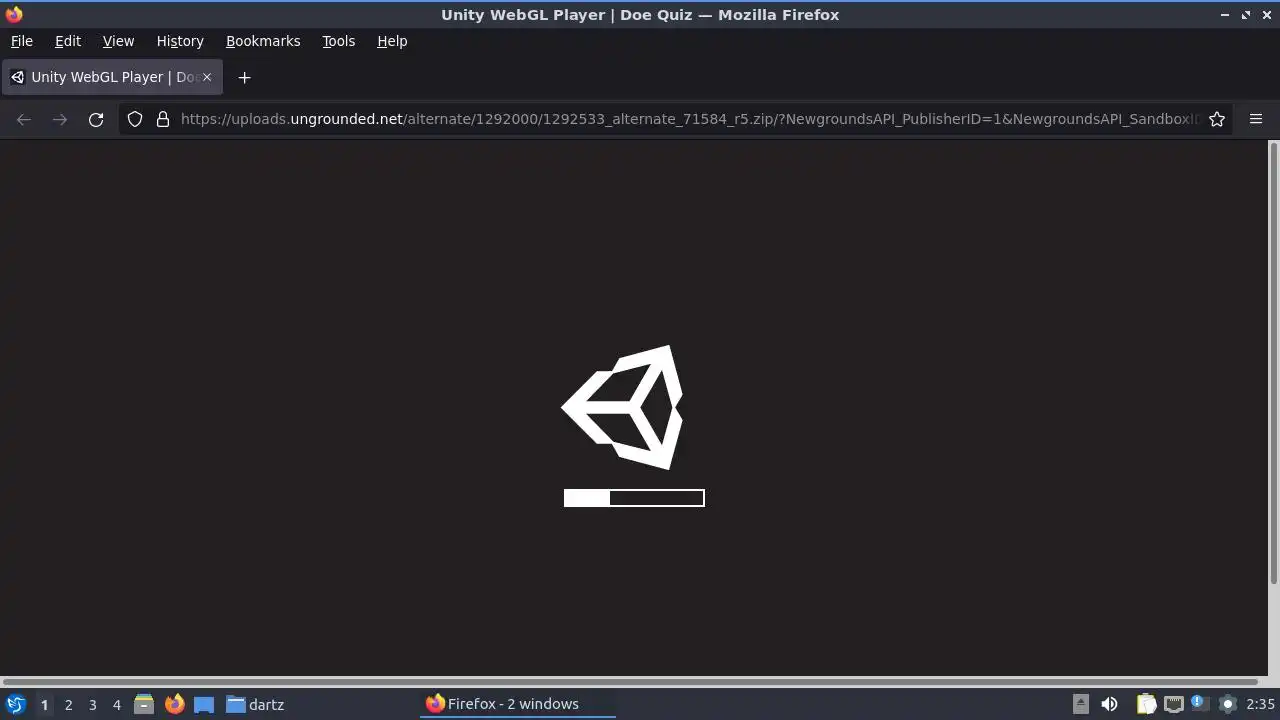Click the Unity logo on loading screen
Image resolution: width=1280 pixels, height=720 pixels.
tap(623, 407)
